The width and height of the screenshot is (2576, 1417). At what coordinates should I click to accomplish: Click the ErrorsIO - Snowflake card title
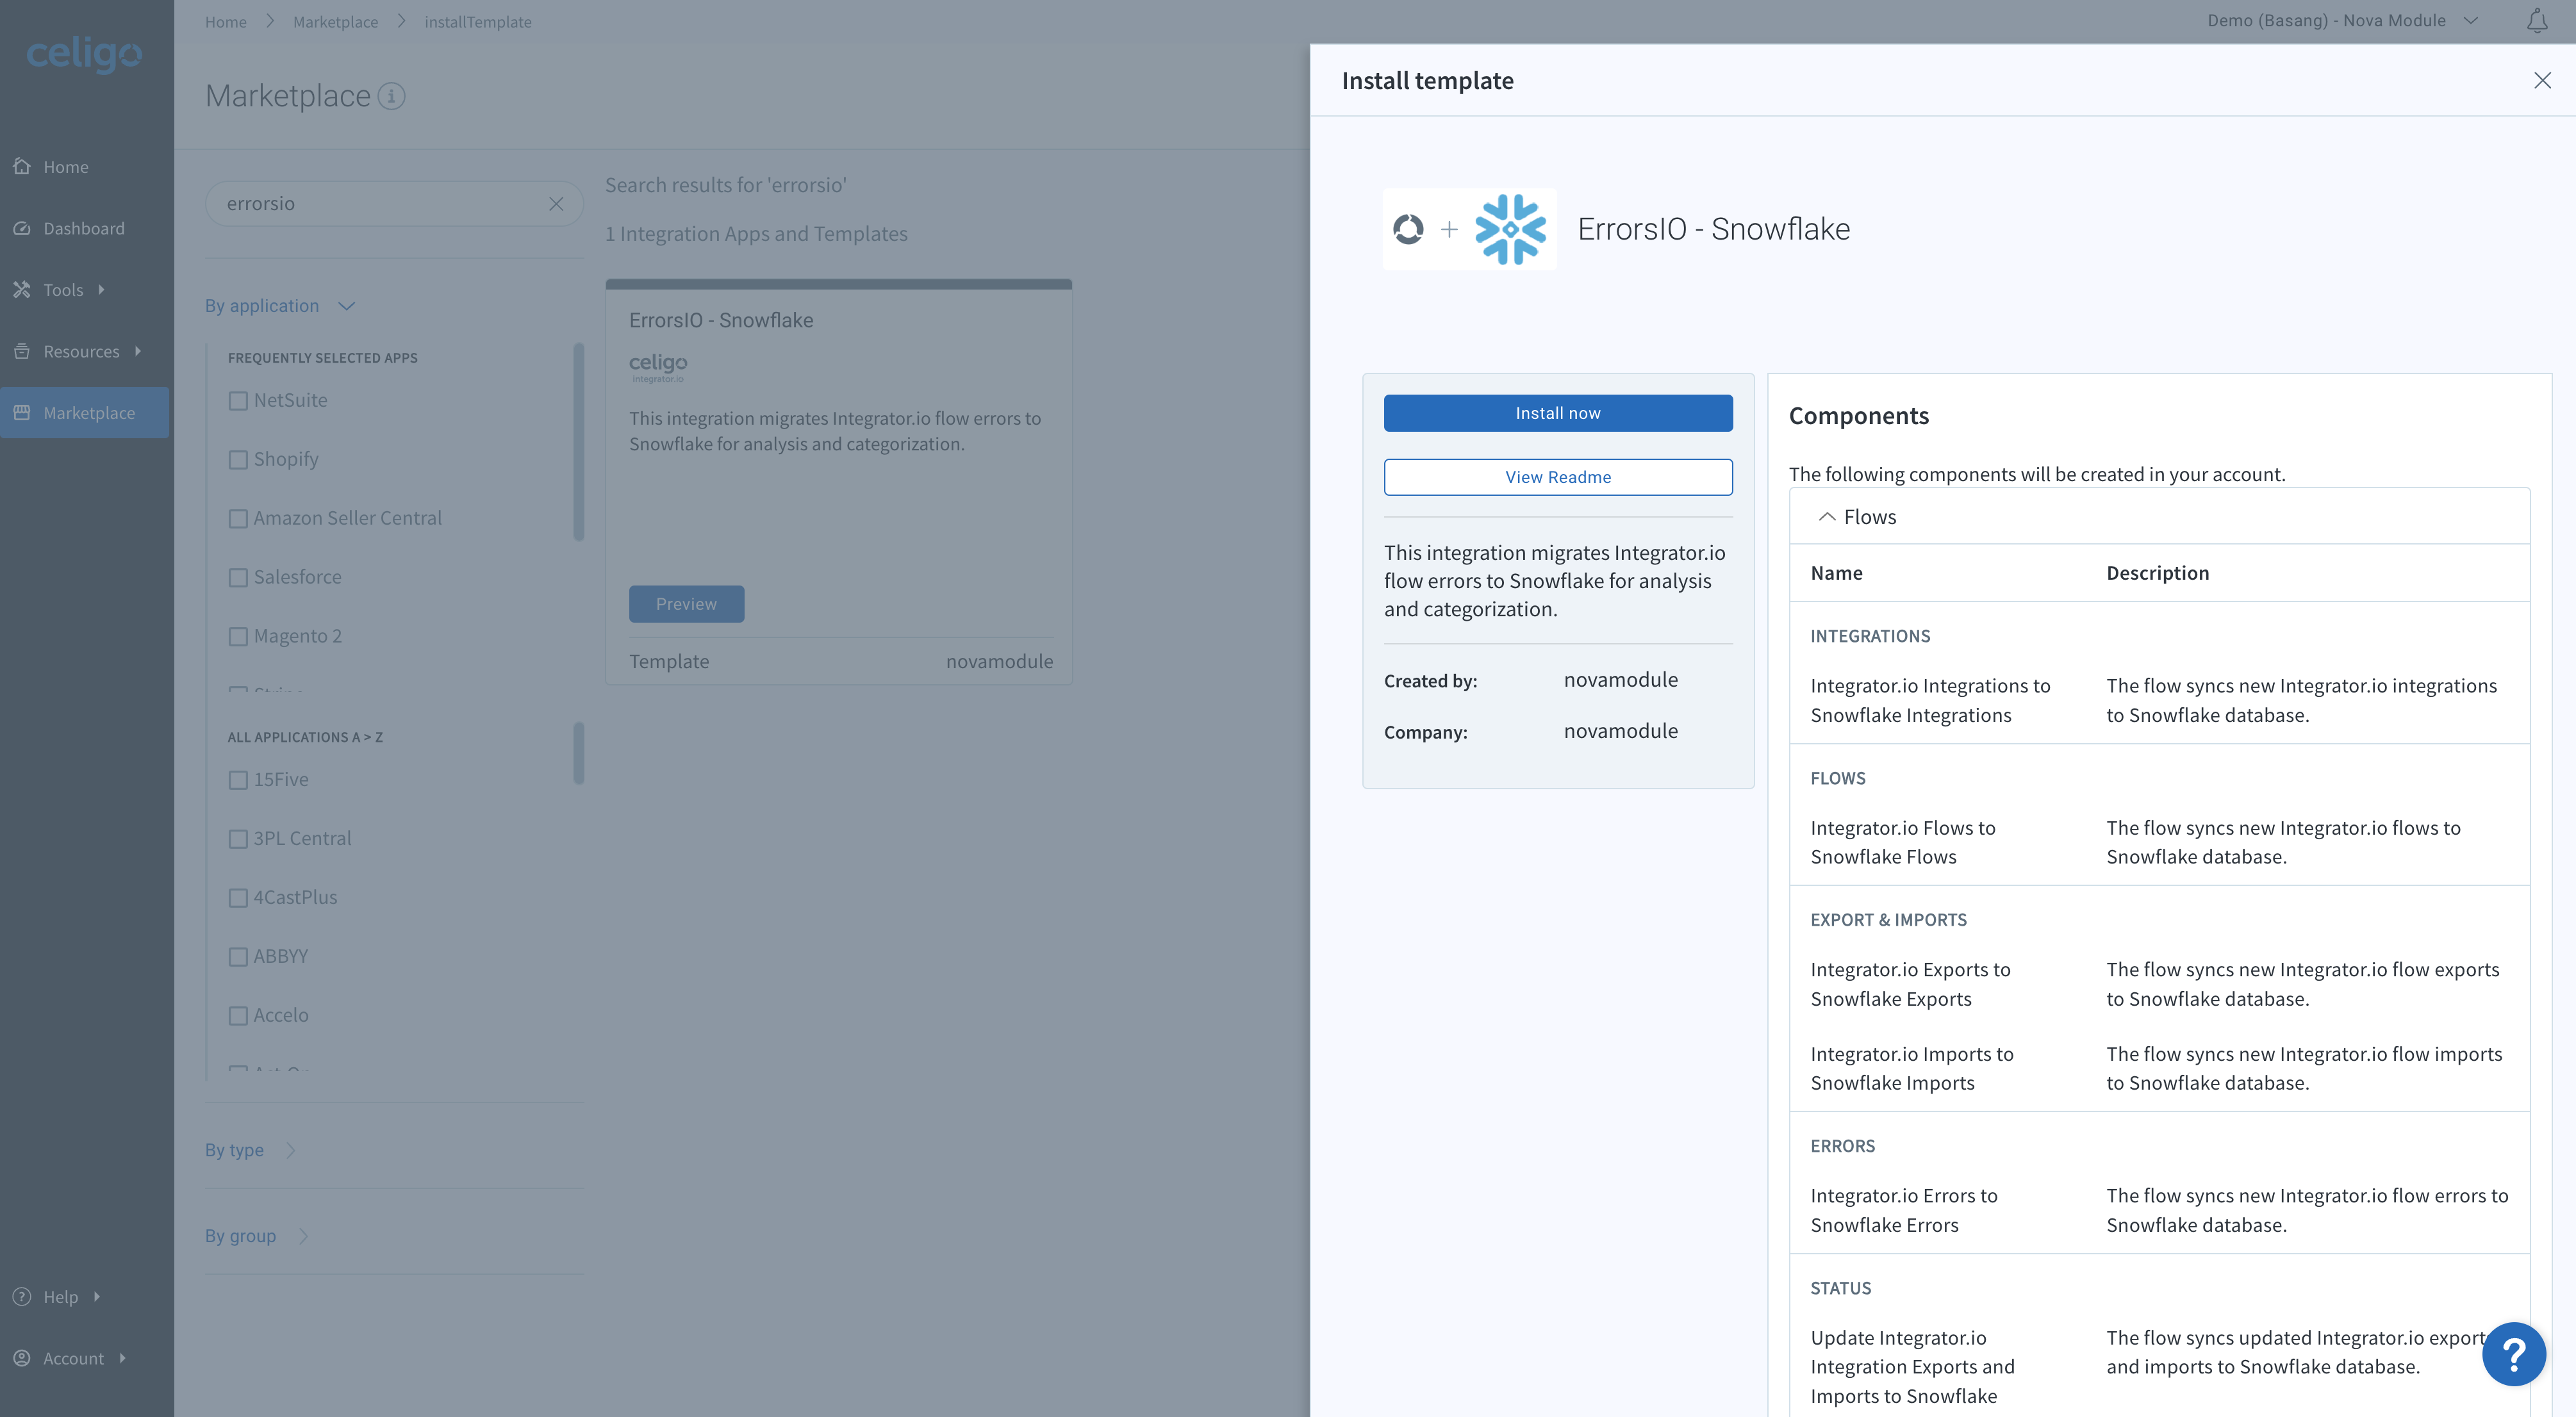coord(721,320)
